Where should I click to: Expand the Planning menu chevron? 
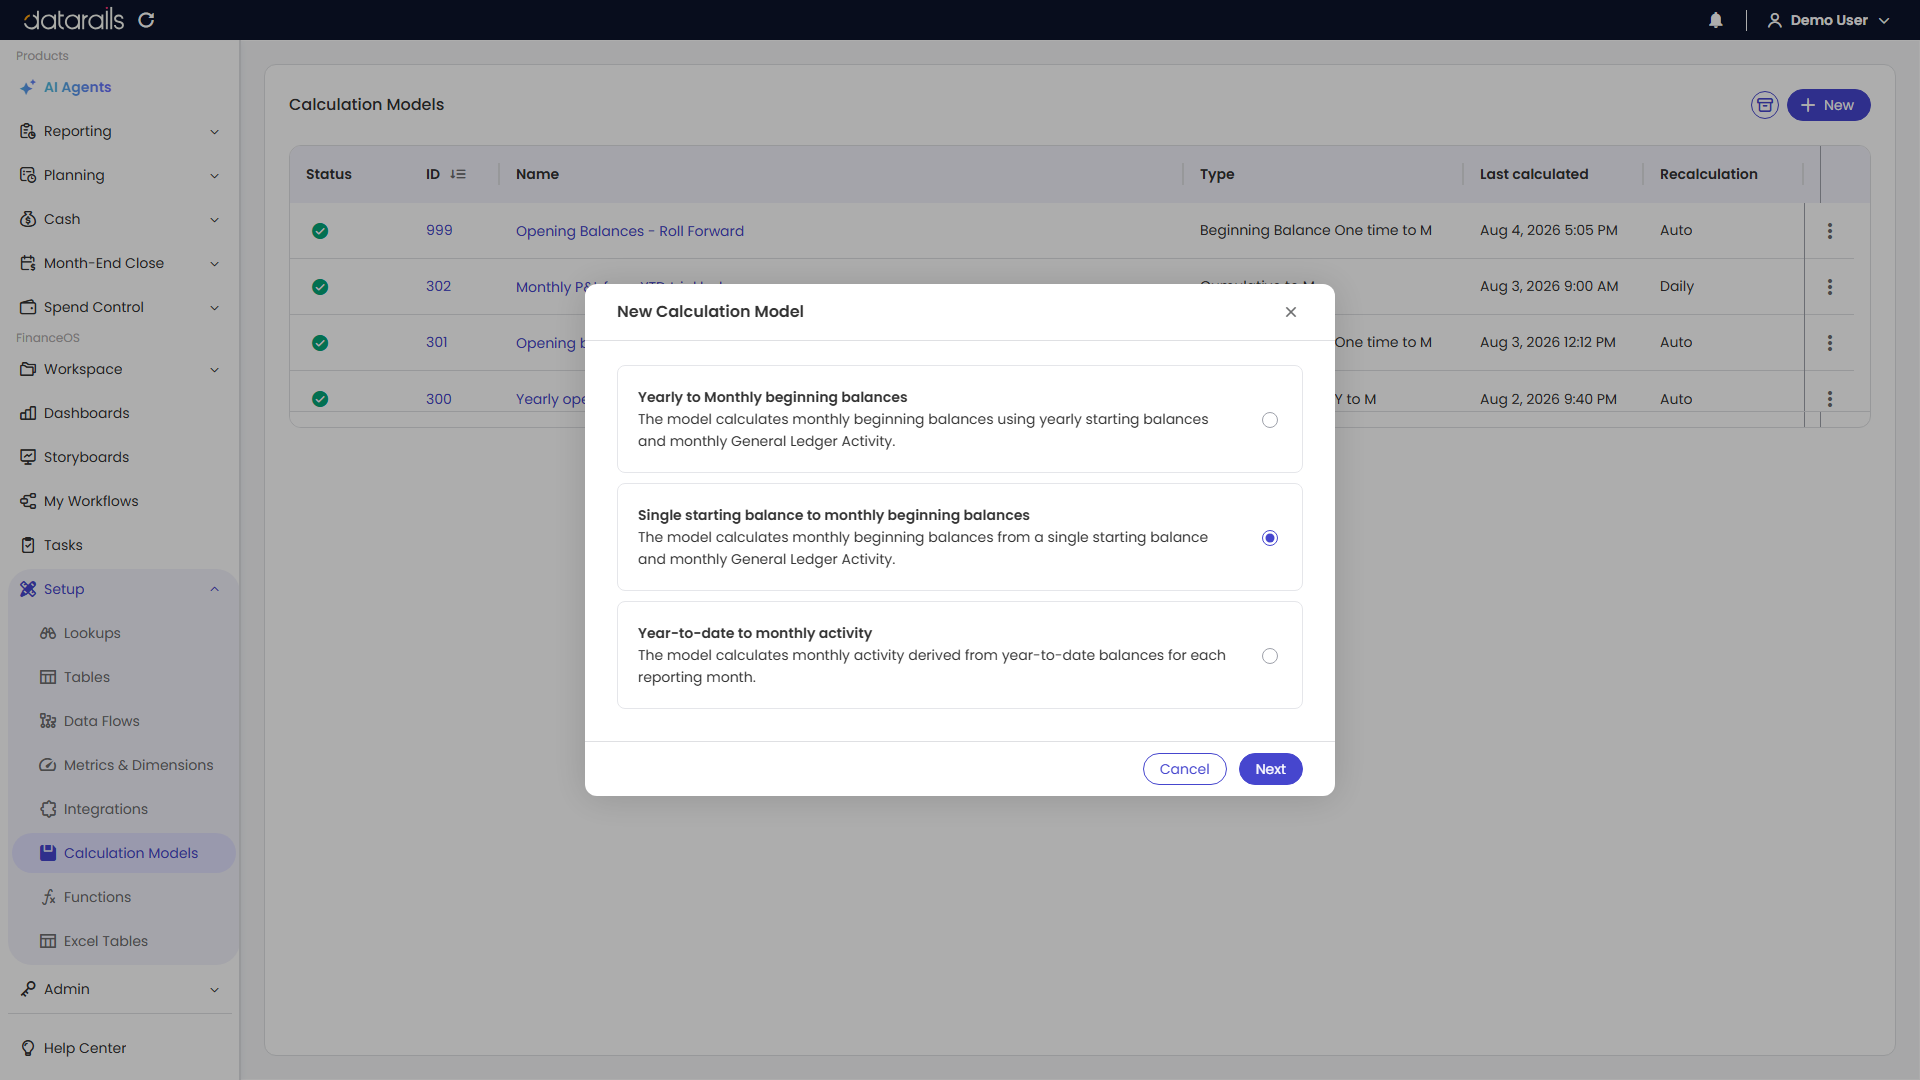(214, 176)
